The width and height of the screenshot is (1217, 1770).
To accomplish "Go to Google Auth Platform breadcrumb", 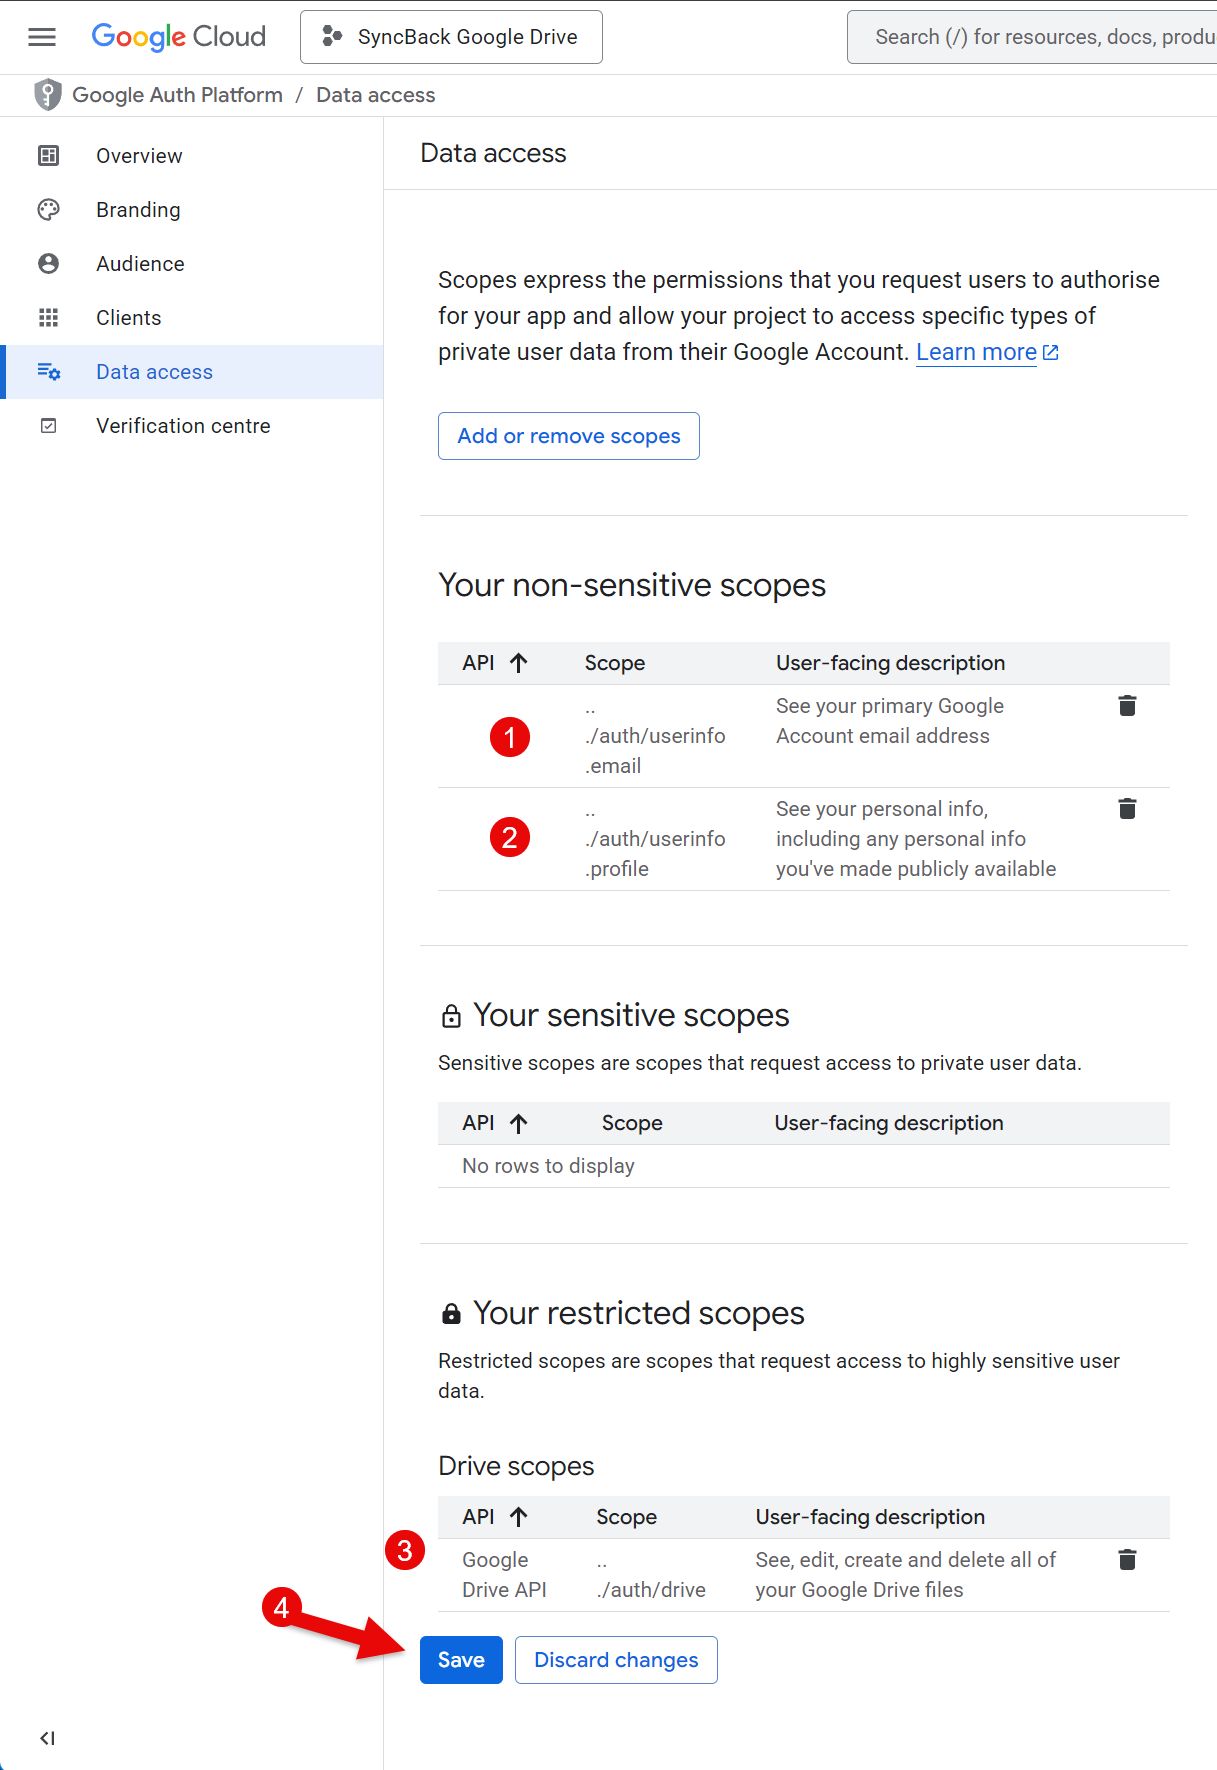I will pos(178,95).
